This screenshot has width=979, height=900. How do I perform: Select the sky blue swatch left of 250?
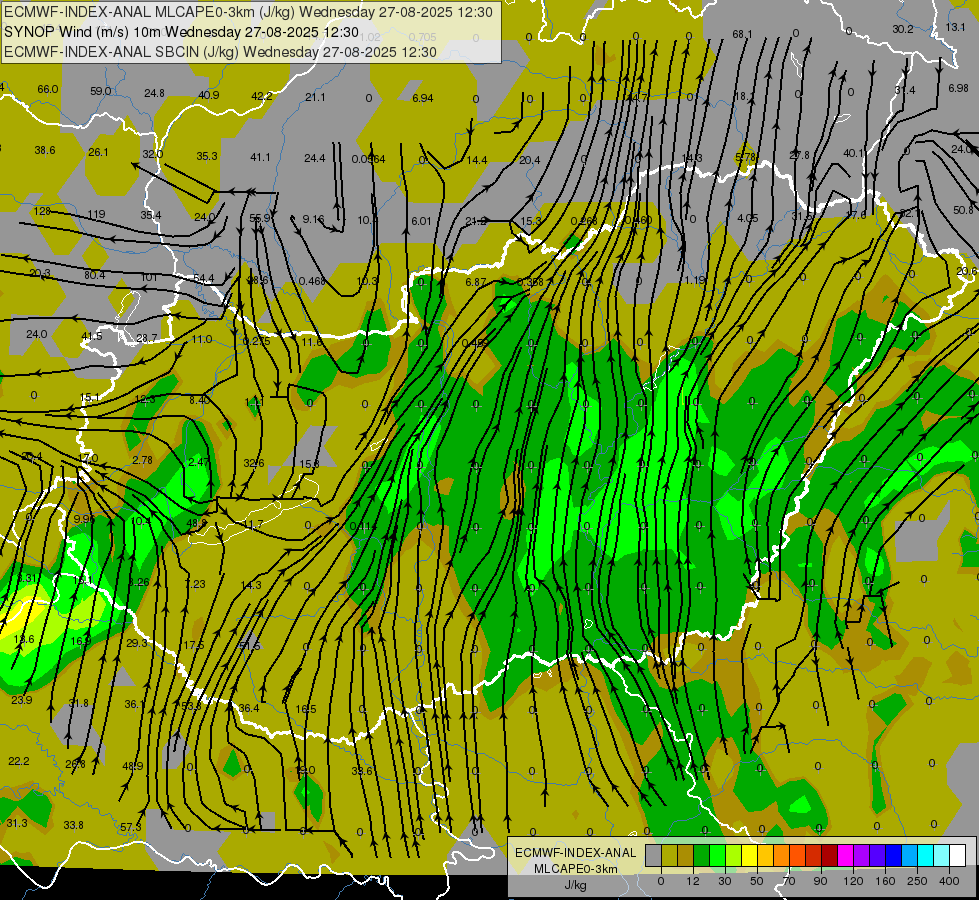[x=910, y=855]
